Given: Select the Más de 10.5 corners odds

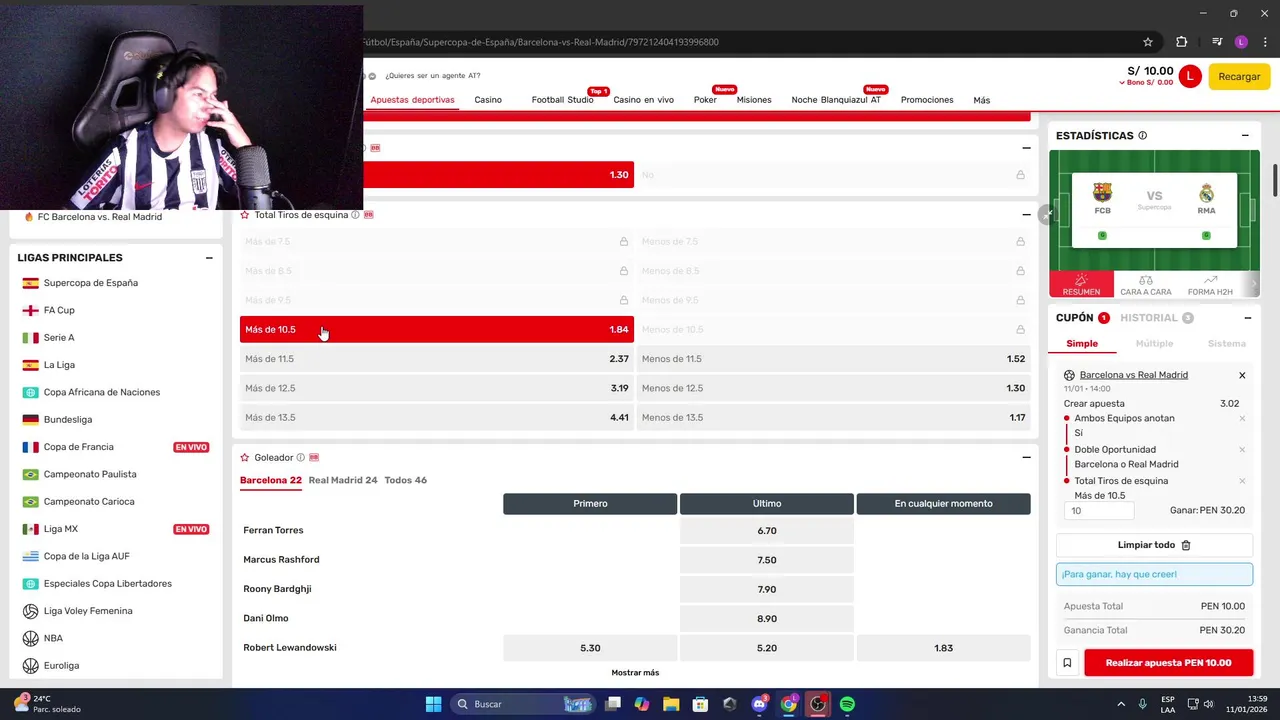Looking at the screenshot, I should click(x=437, y=329).
